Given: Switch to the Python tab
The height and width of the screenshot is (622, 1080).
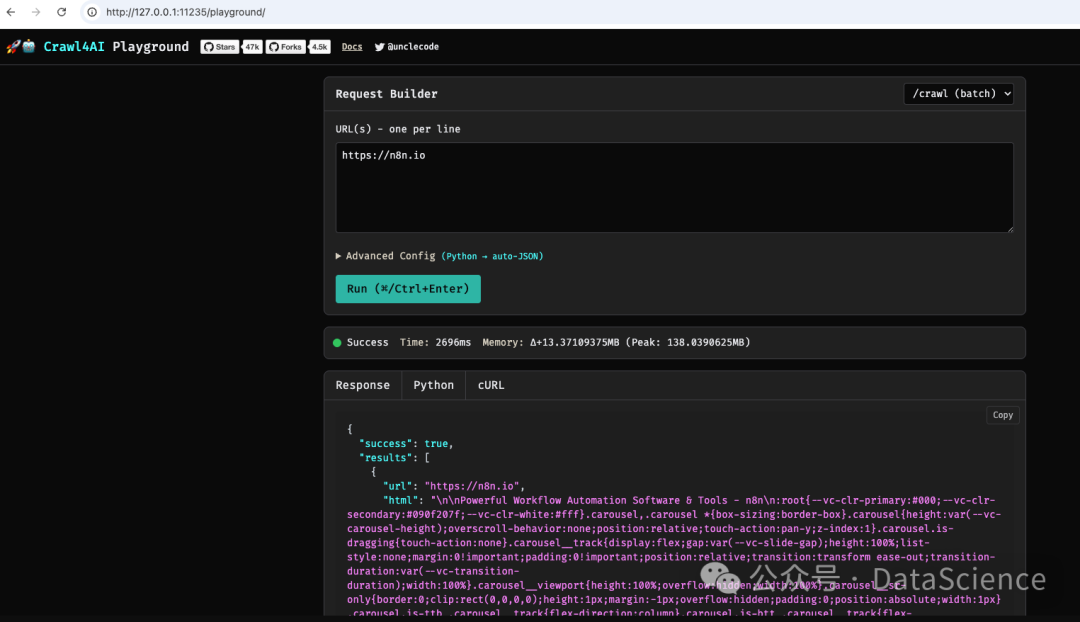Looking at the screenshot, I should [x=433, y=385].
